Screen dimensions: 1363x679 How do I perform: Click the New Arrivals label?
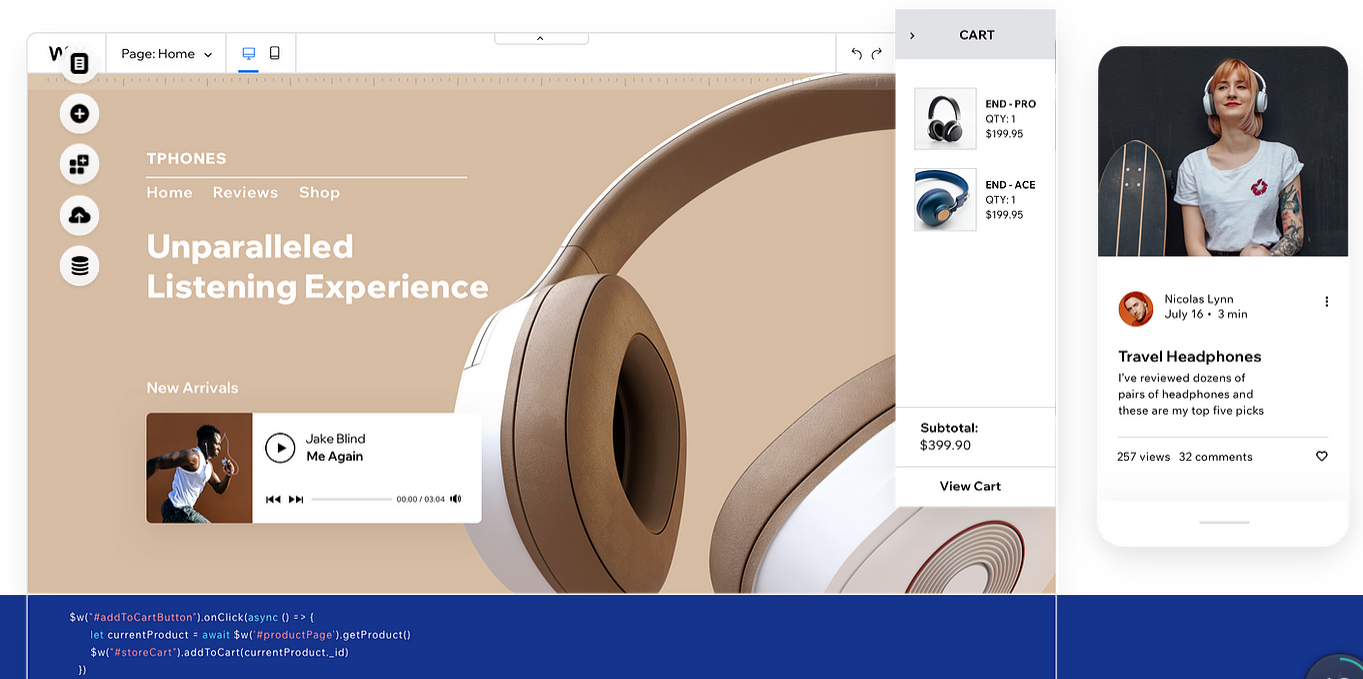coord(192,388)
